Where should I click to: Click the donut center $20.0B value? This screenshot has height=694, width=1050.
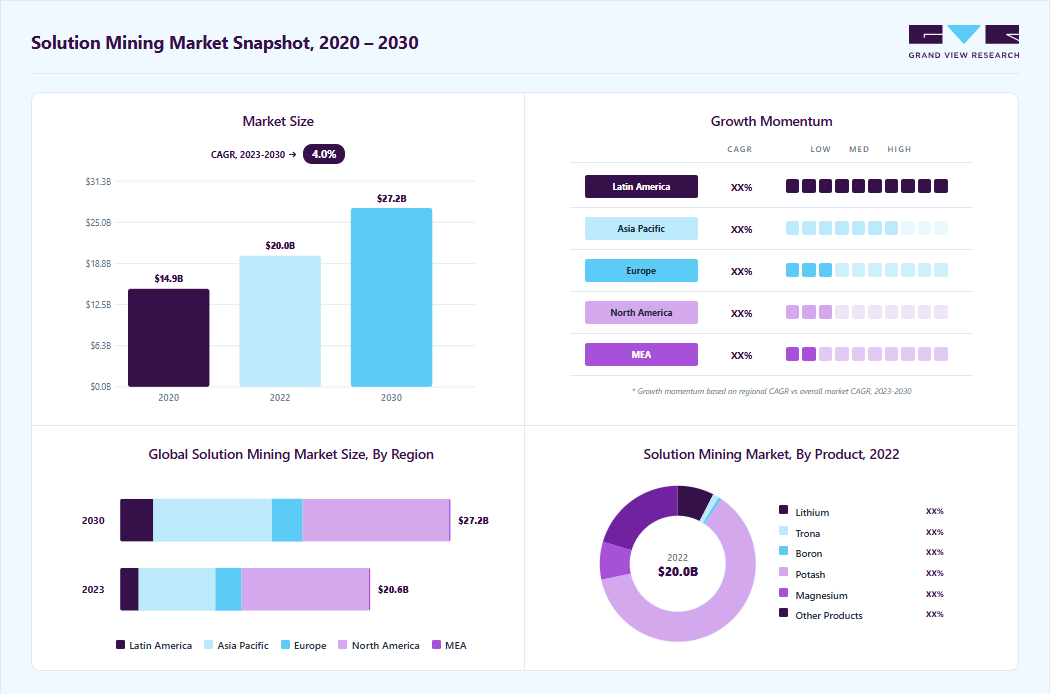pos(678,571)
